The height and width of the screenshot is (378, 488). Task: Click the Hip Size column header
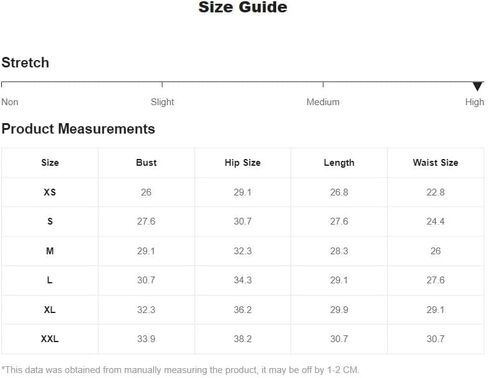click(x=243, y=163)
